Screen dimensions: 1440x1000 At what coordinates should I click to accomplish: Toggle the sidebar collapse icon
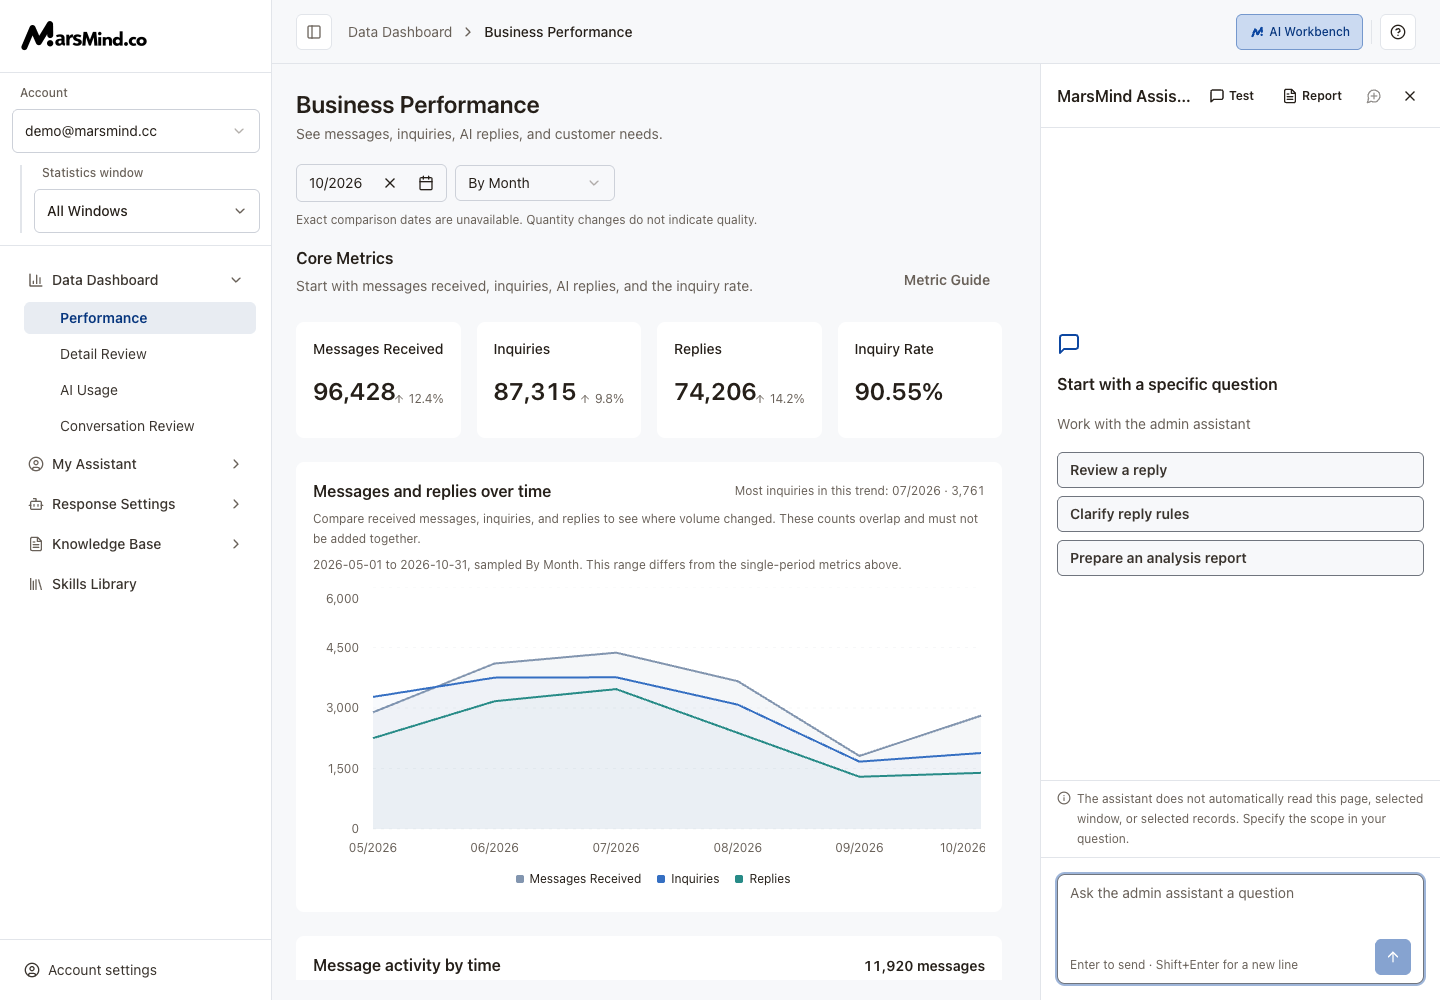(314, 32)
